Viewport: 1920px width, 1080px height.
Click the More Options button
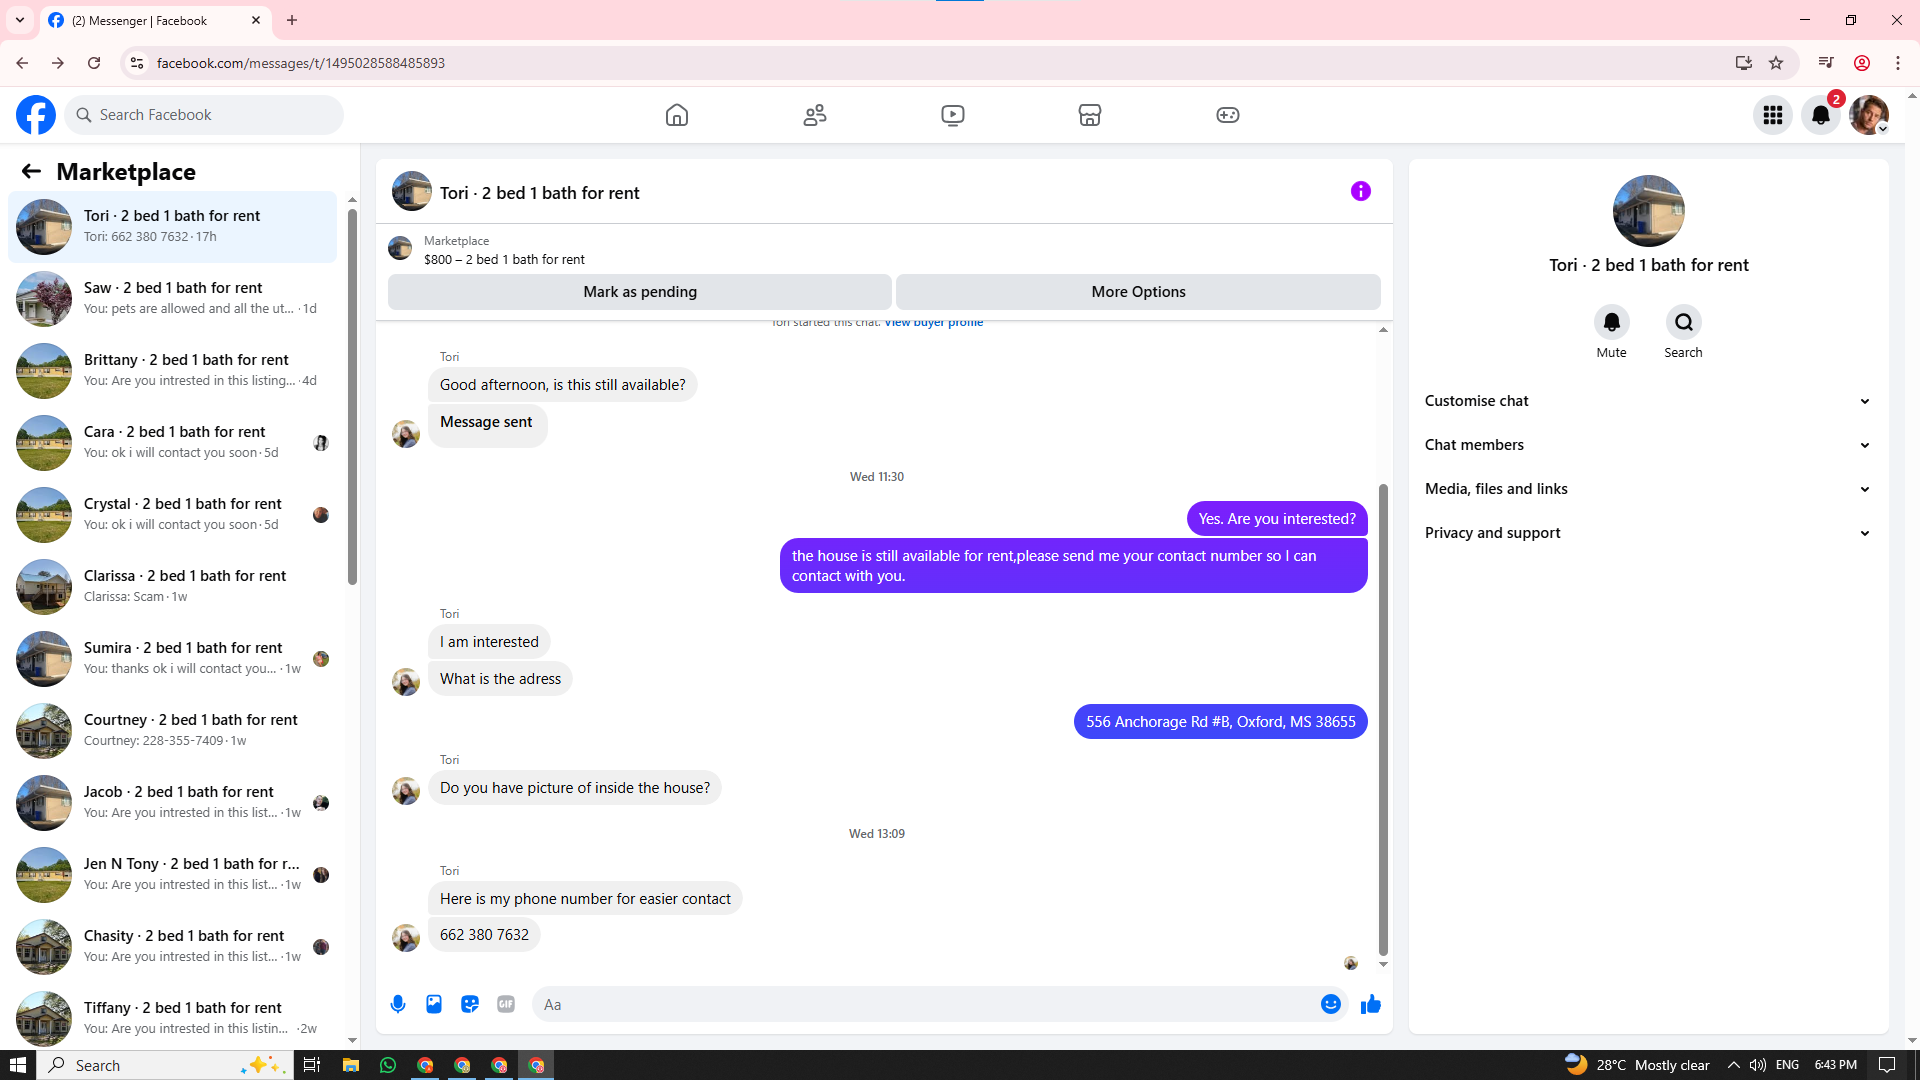pyautogui.click(x=1138, y=292)
